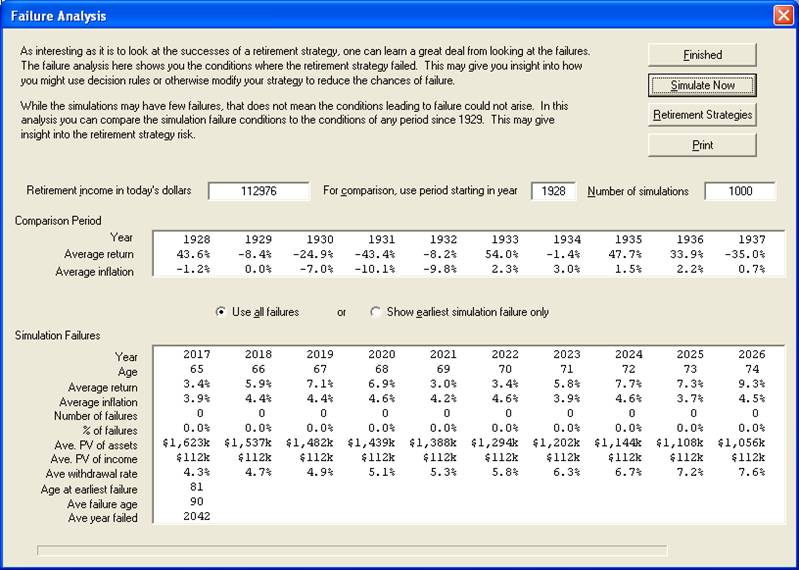Focus the comparison period starting year field
The height and width of the screenshot is (570, 799).
(553, 191)
